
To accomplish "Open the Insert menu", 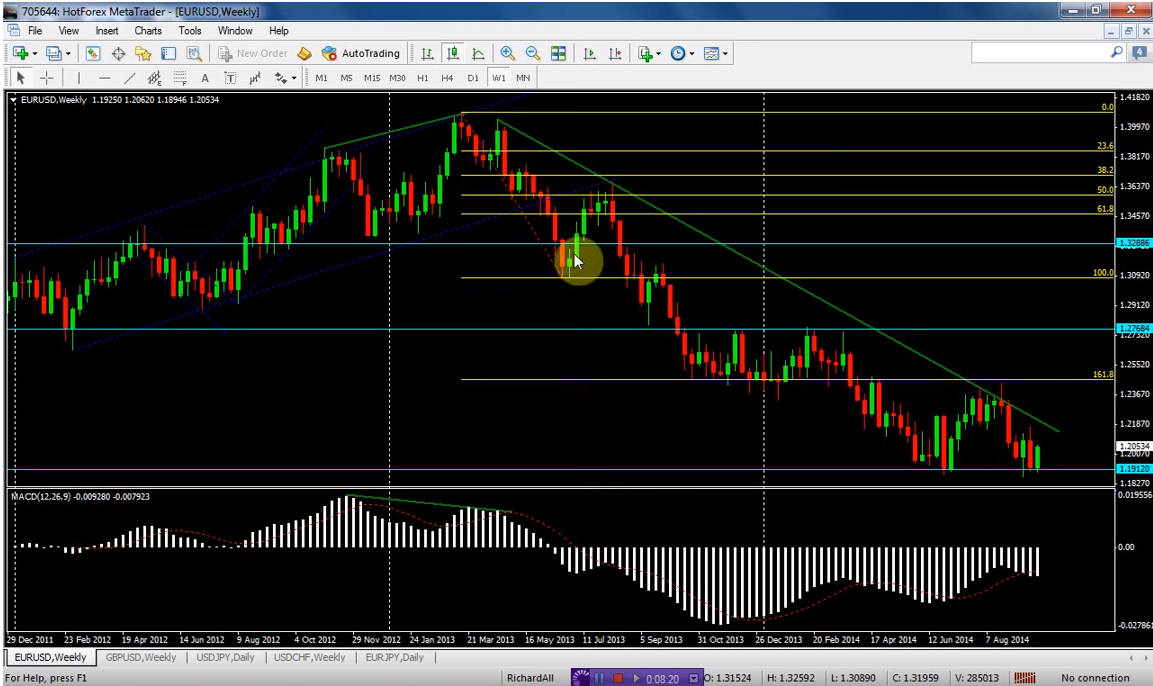I will (107, 31).
